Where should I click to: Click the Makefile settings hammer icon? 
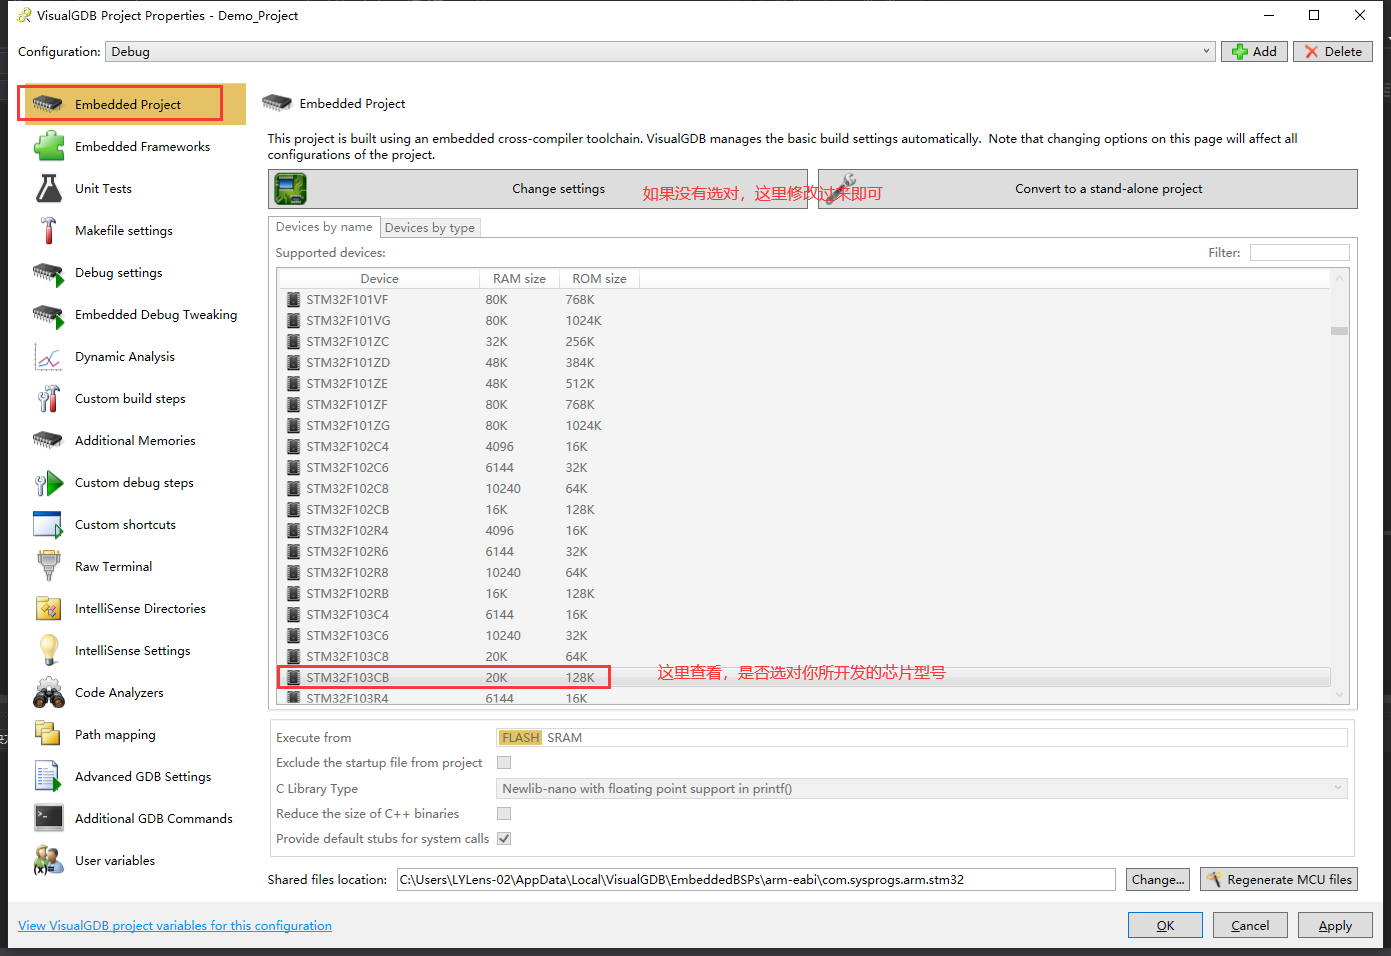click(x=48, y=230)
